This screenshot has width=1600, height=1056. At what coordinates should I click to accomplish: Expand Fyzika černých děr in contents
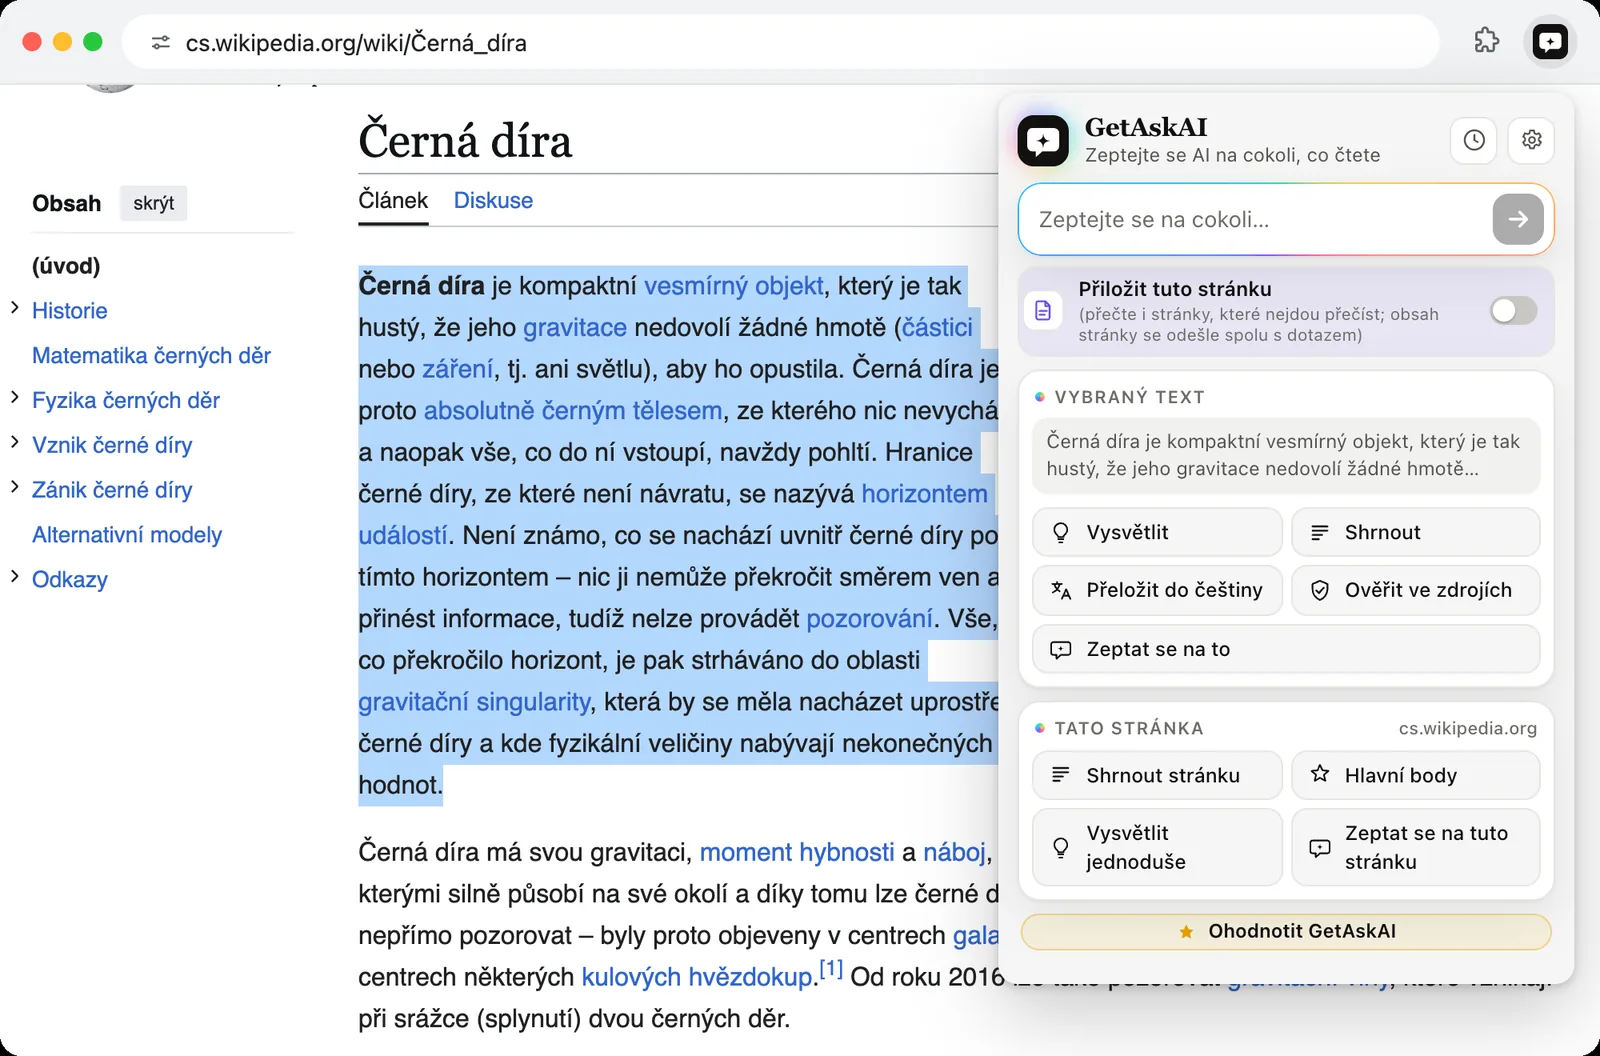15,398
